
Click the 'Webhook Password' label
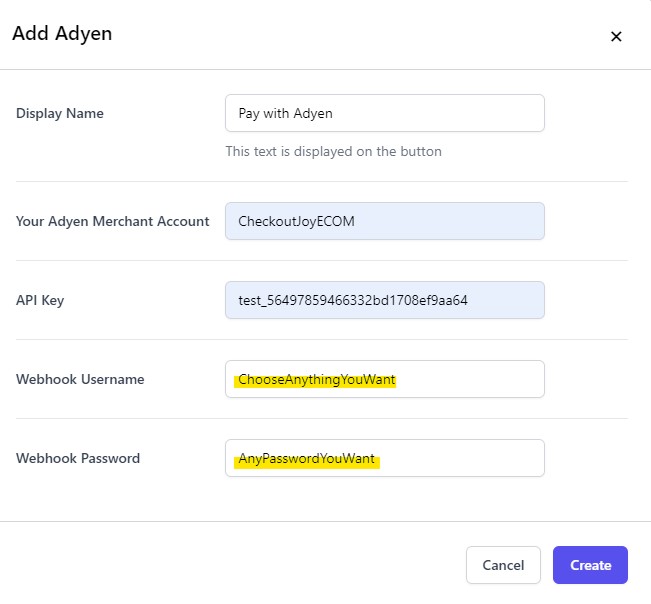coord(78,458)
